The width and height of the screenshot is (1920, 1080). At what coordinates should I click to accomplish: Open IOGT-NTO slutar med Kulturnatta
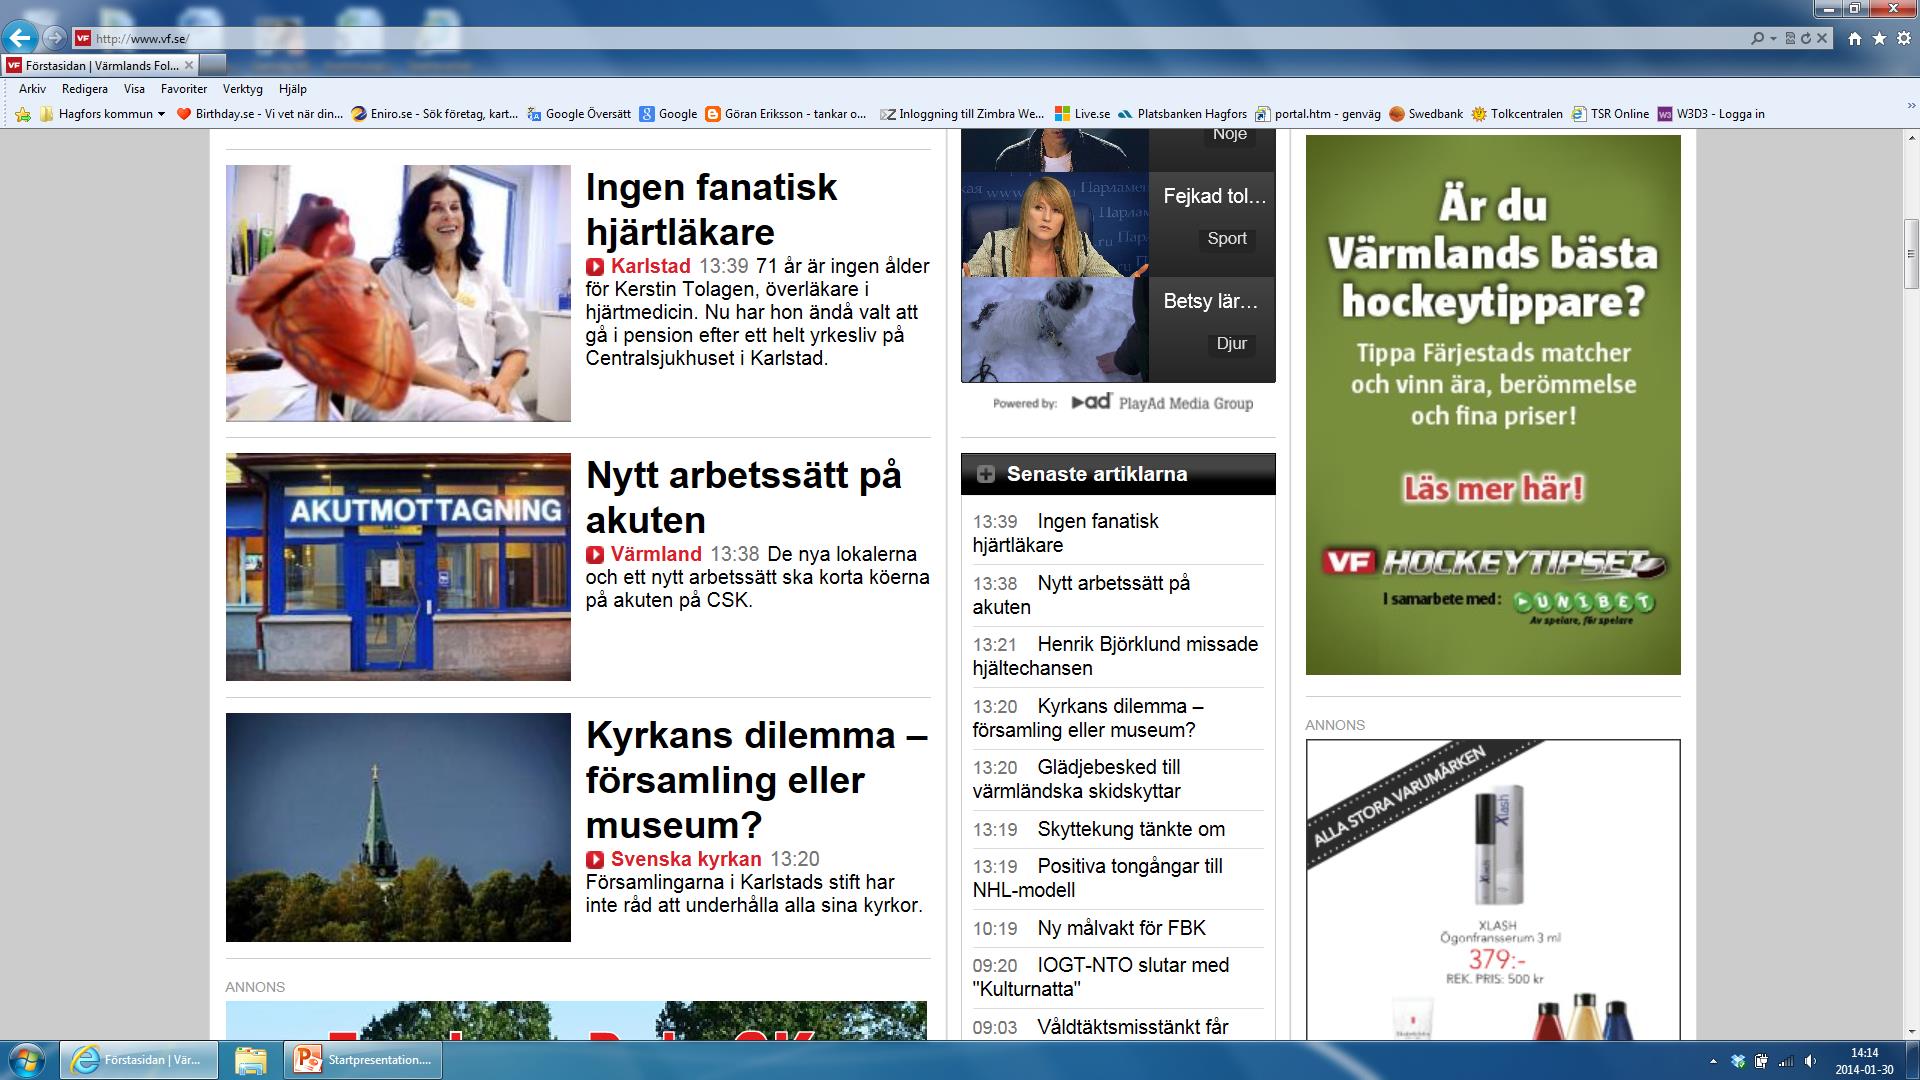coord(1102,977)
